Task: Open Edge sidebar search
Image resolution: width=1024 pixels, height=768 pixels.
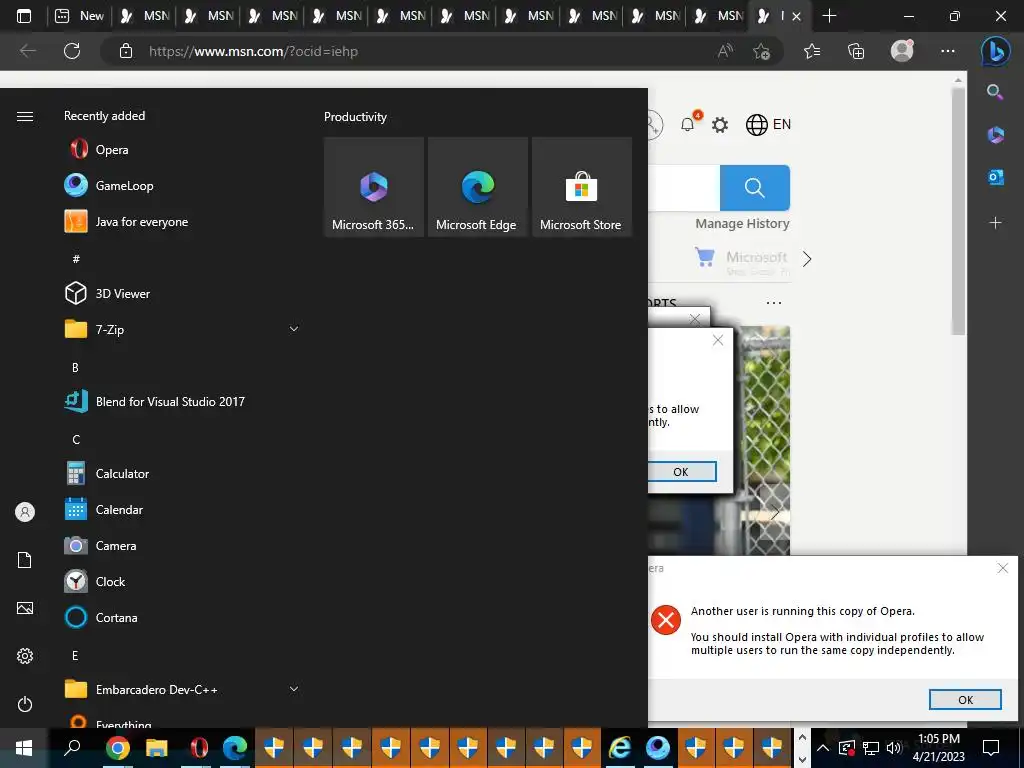Action: (995, 92)
